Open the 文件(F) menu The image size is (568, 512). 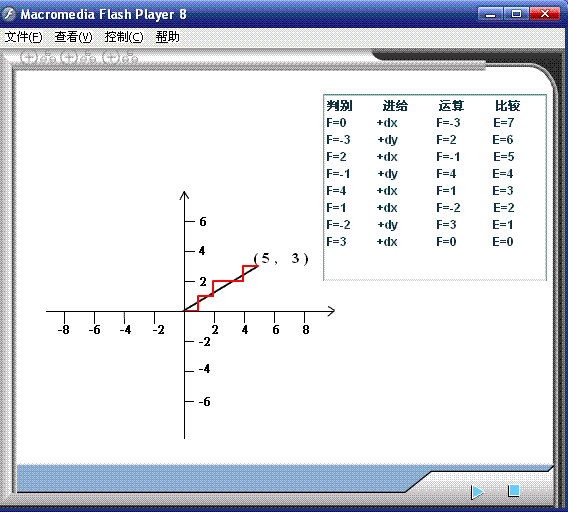pyautogui.click(x=23, y=37)
